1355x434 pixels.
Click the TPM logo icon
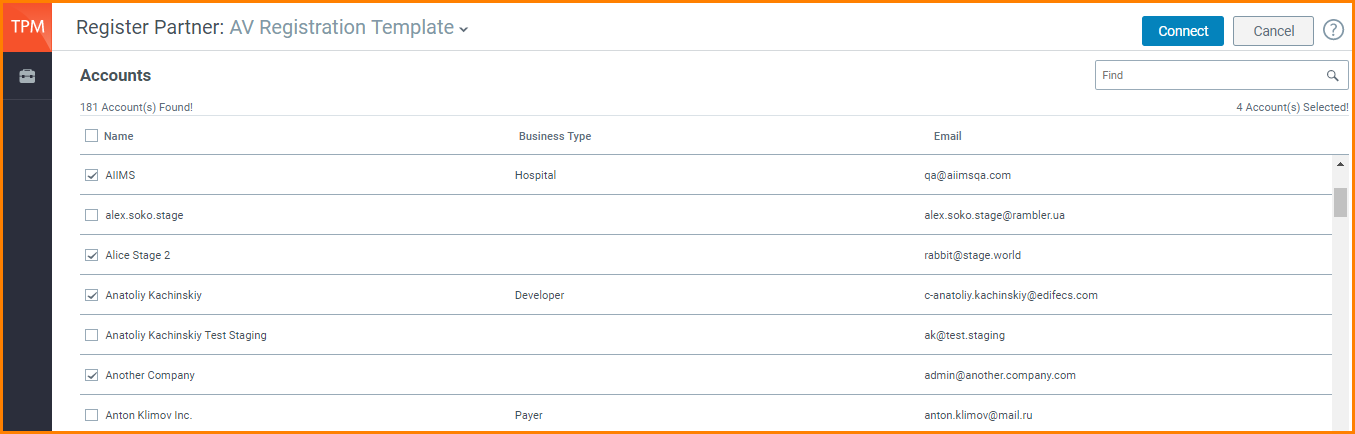[x=27, y=27]
